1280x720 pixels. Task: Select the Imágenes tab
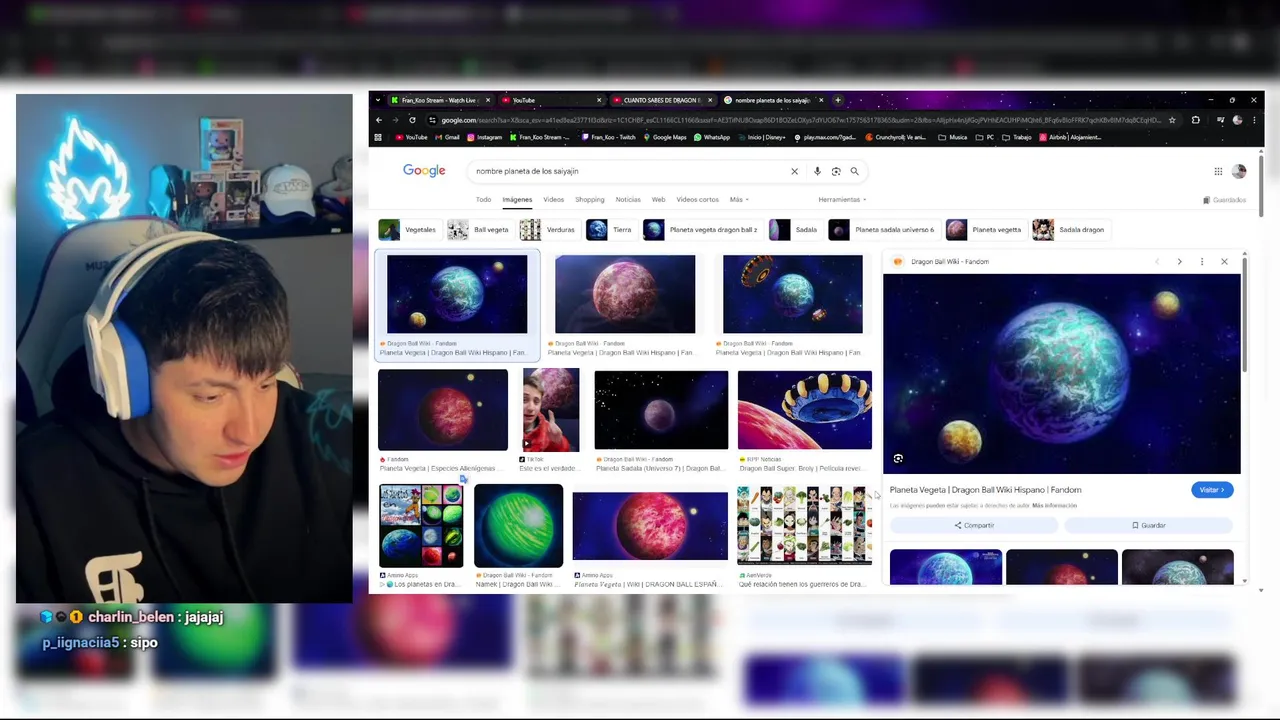pos(517,200)
